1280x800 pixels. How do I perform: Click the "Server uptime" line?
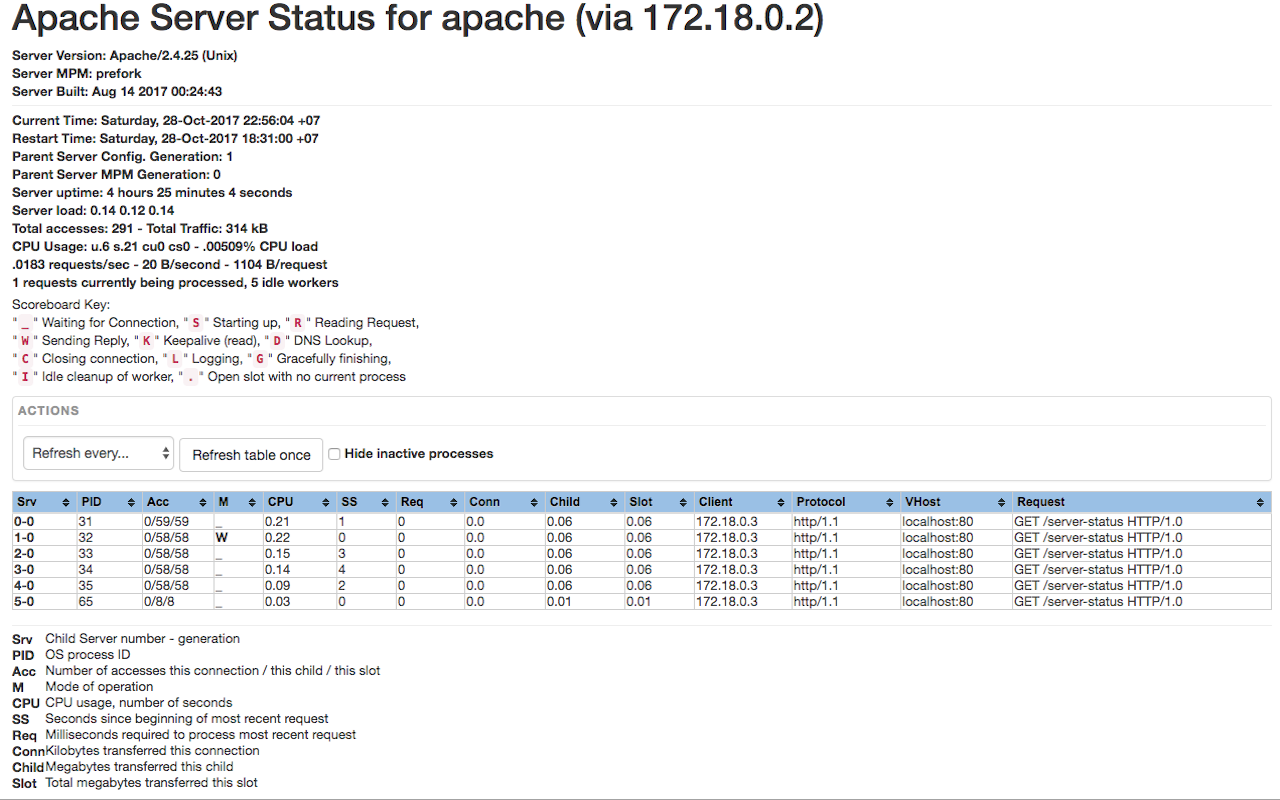pos(152,193)
